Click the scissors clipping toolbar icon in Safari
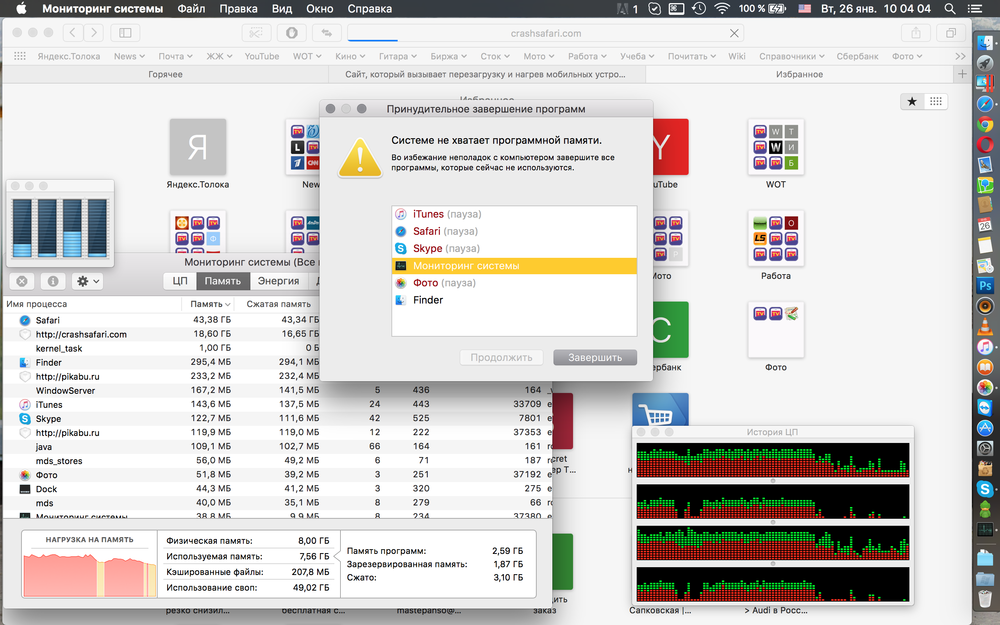The width and height of the screenshot is (1000, 625). pyautogui.click(x=256, y=33)
